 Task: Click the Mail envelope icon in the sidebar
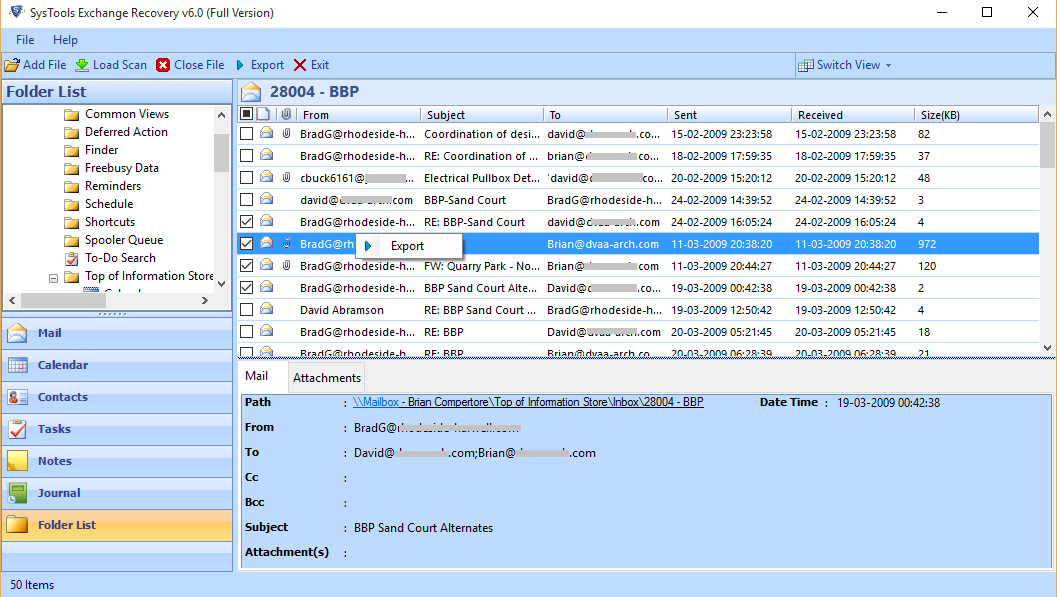[18, 333]
